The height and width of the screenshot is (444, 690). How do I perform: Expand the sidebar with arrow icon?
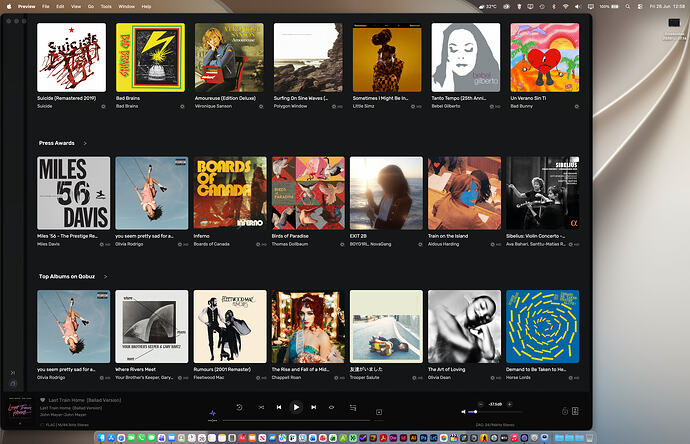coord(13,373)
